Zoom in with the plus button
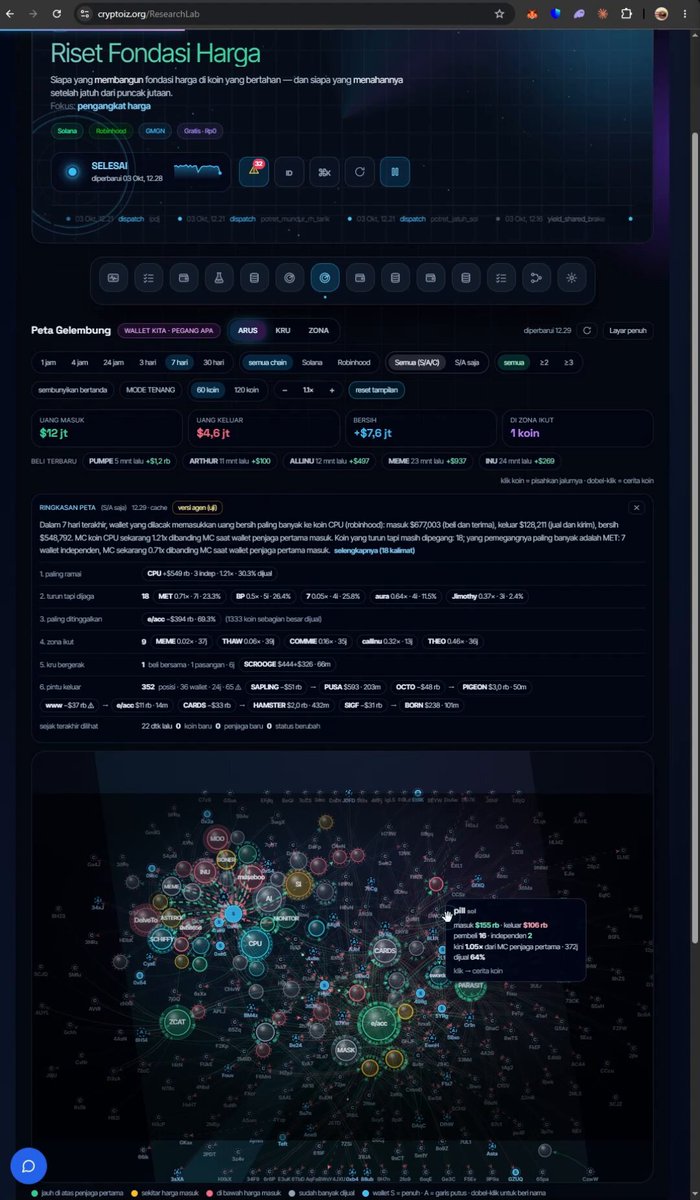 pyautogui.click(x=332, y=390)
